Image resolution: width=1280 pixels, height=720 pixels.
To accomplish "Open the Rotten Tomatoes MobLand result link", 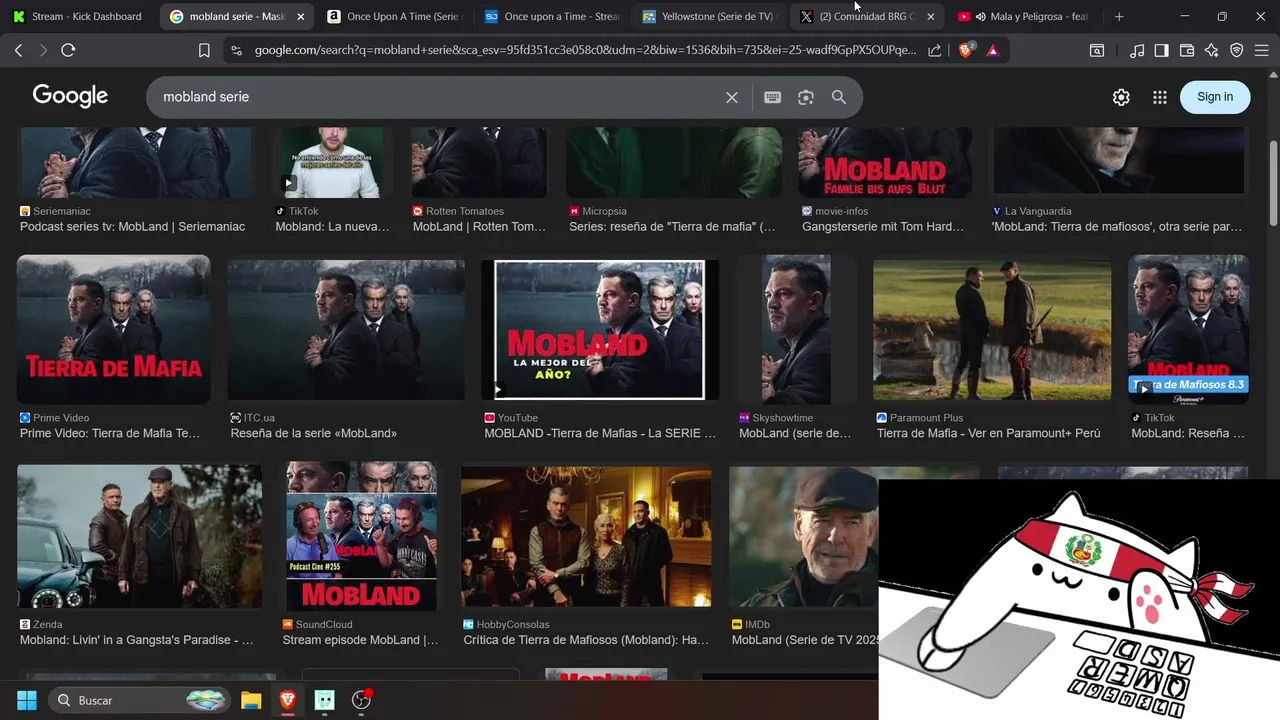I will point(479,227).
